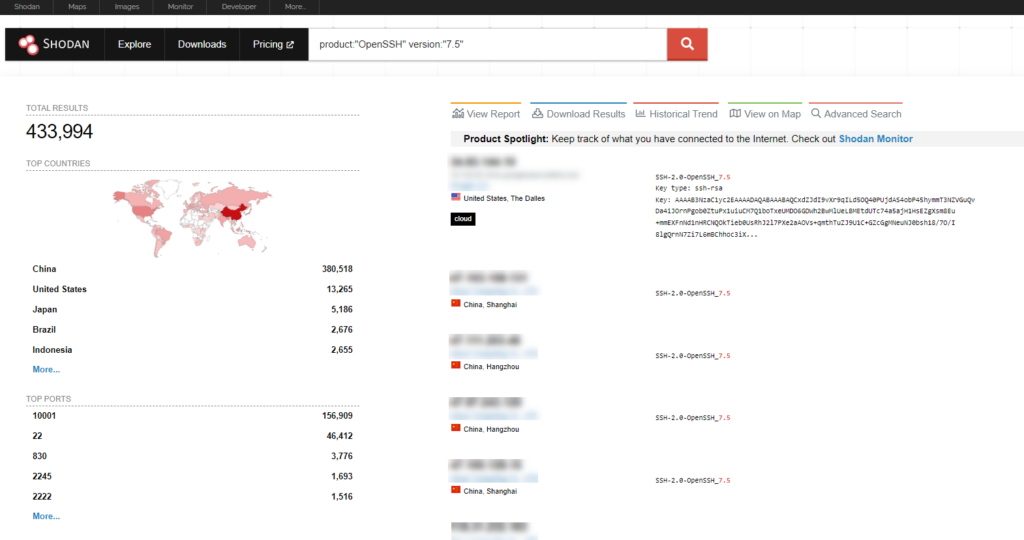This screenshot has height=540, width=1024.
Task: Click the Advanced Search magnifier icon
Action: coord(816,114)
